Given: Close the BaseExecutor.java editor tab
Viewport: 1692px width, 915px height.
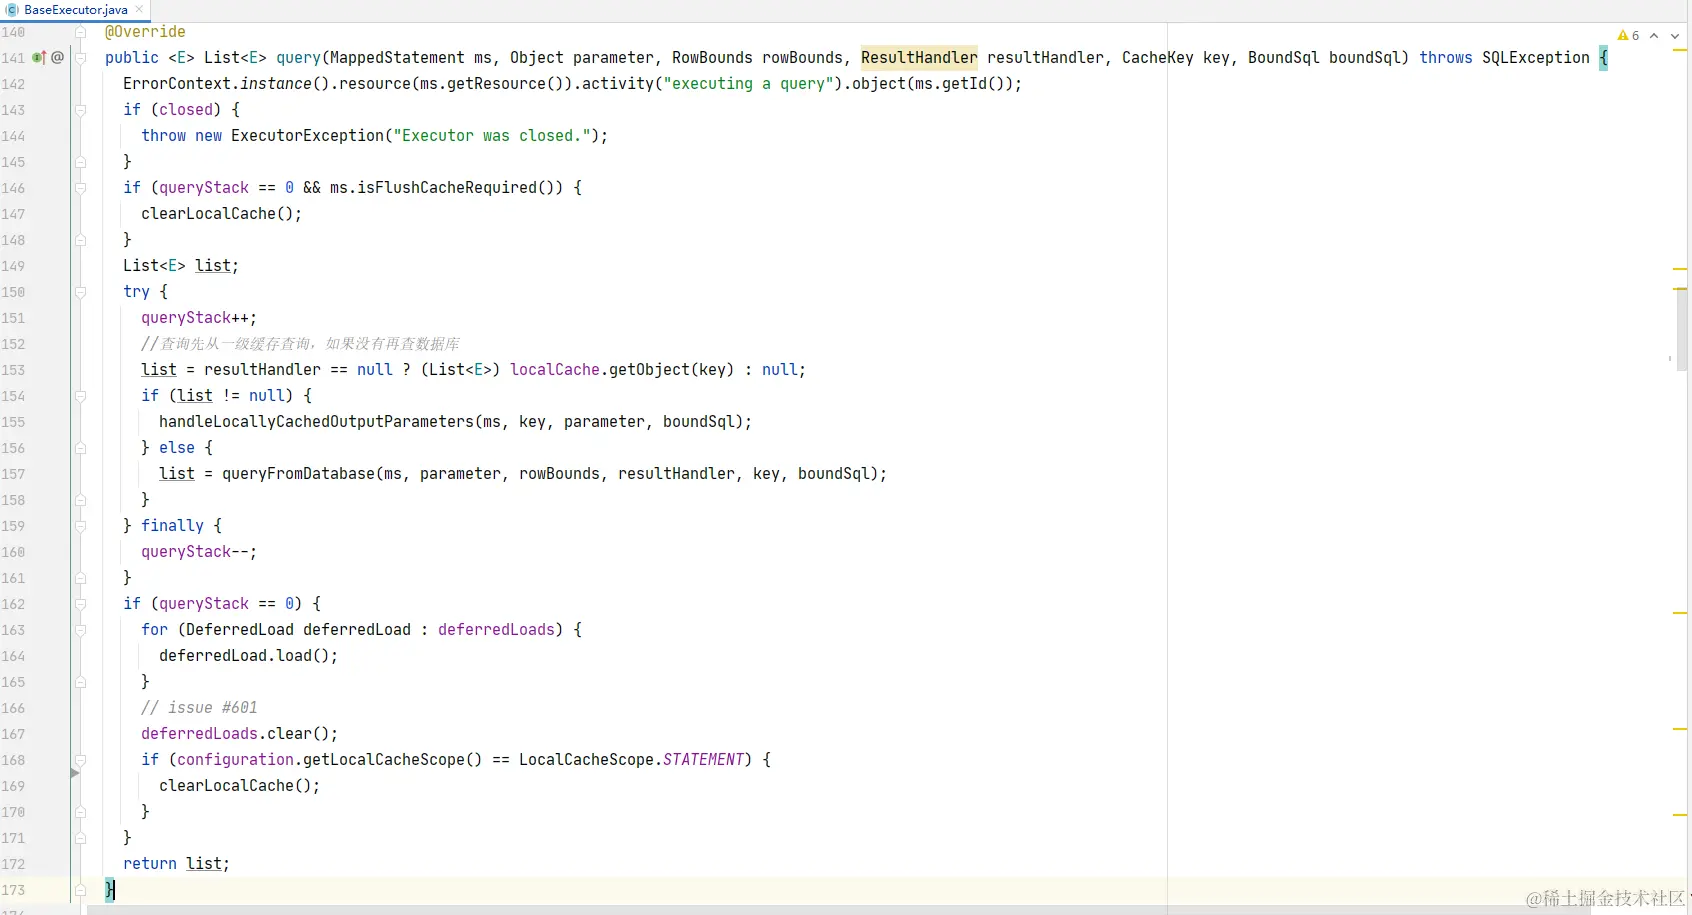Looking at the screenshot, I should 139,10.
